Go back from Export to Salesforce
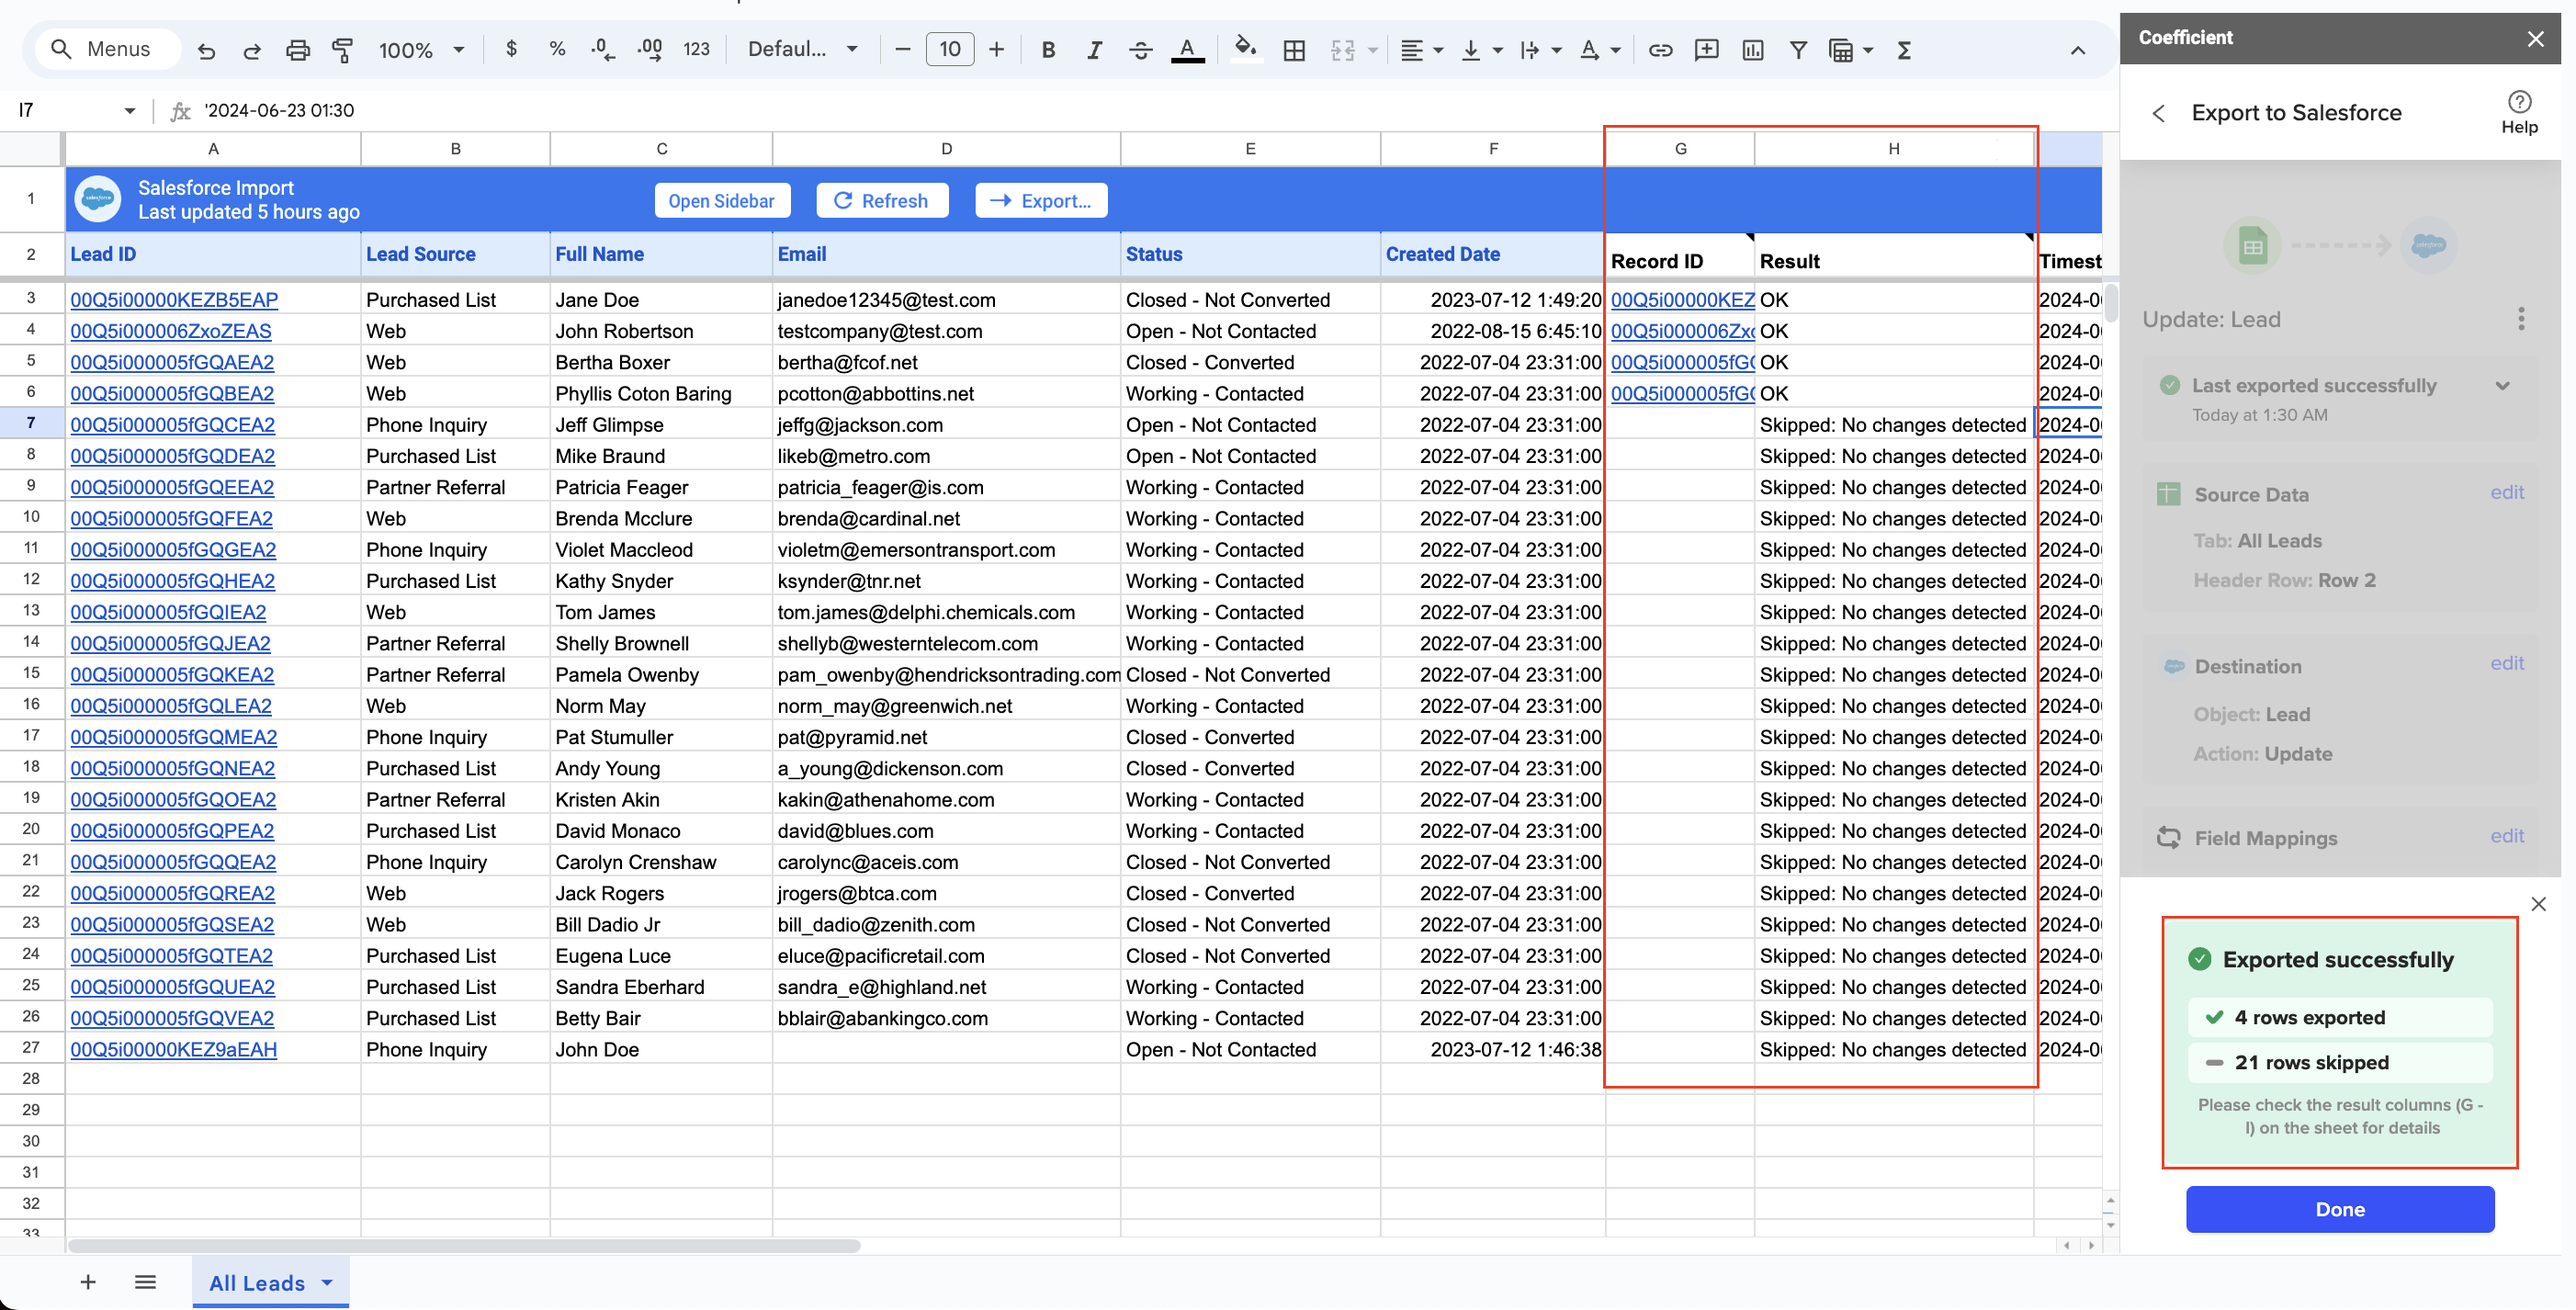The width and height of the screenshot is (2576, 1310). 2158,113
